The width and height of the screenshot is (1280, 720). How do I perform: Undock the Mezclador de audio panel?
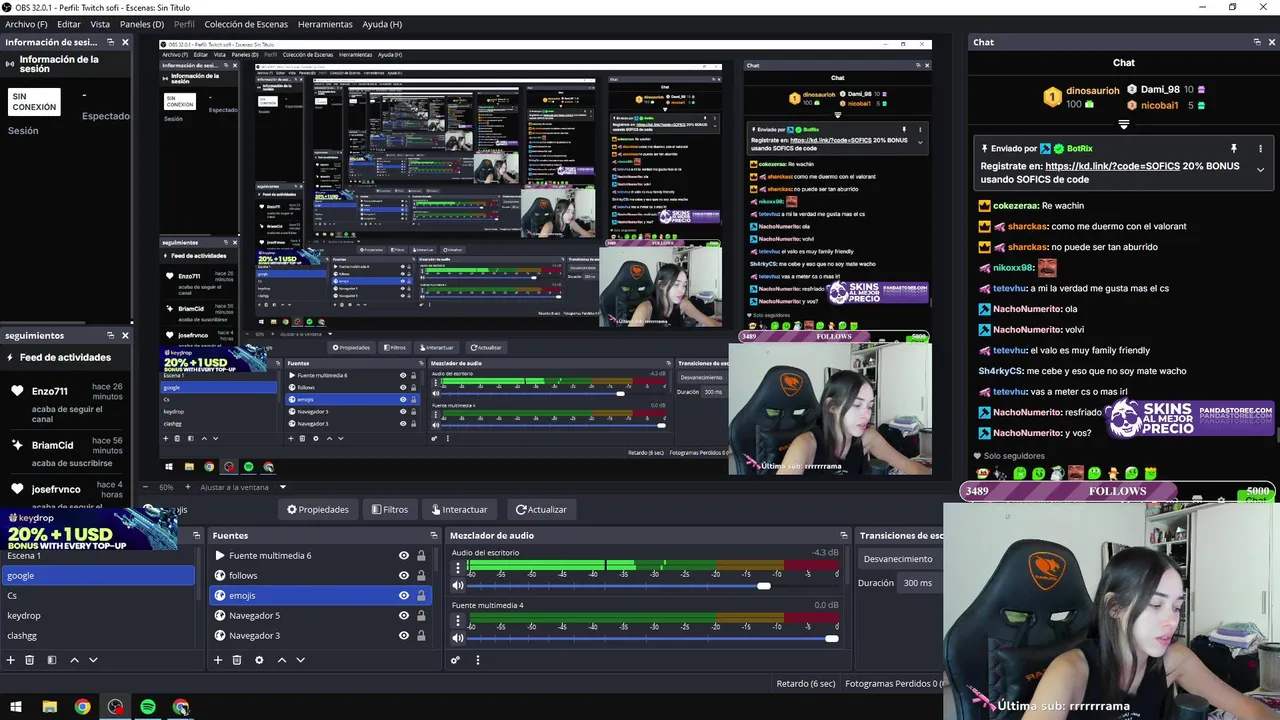tap(843, 535)
